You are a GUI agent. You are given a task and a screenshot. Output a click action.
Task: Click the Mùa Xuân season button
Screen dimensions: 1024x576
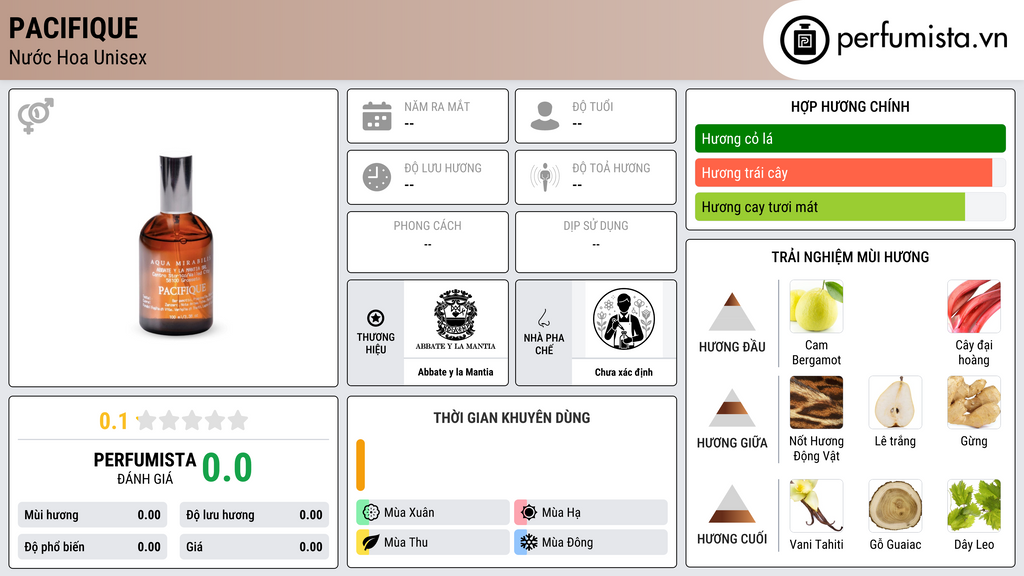tap(433, 513)
